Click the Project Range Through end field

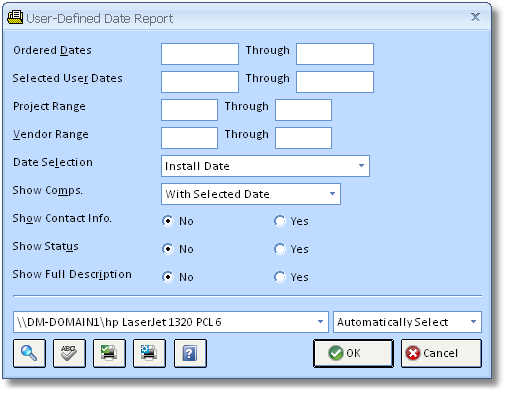click(x=303, y=110)
